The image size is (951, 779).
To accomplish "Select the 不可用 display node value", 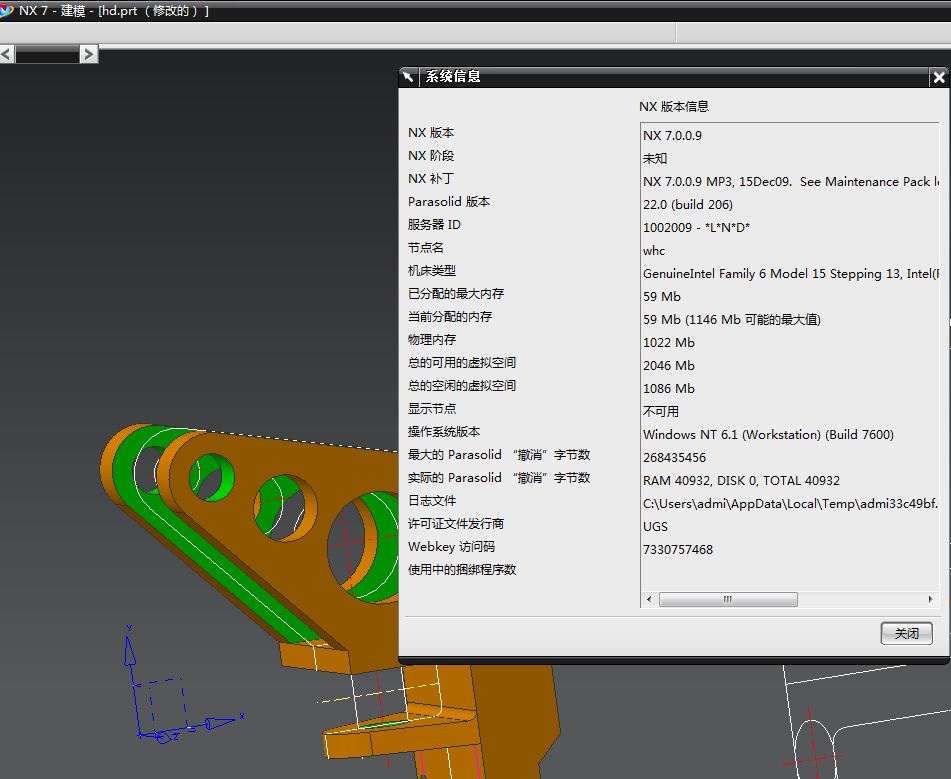I will pos(660,412).
